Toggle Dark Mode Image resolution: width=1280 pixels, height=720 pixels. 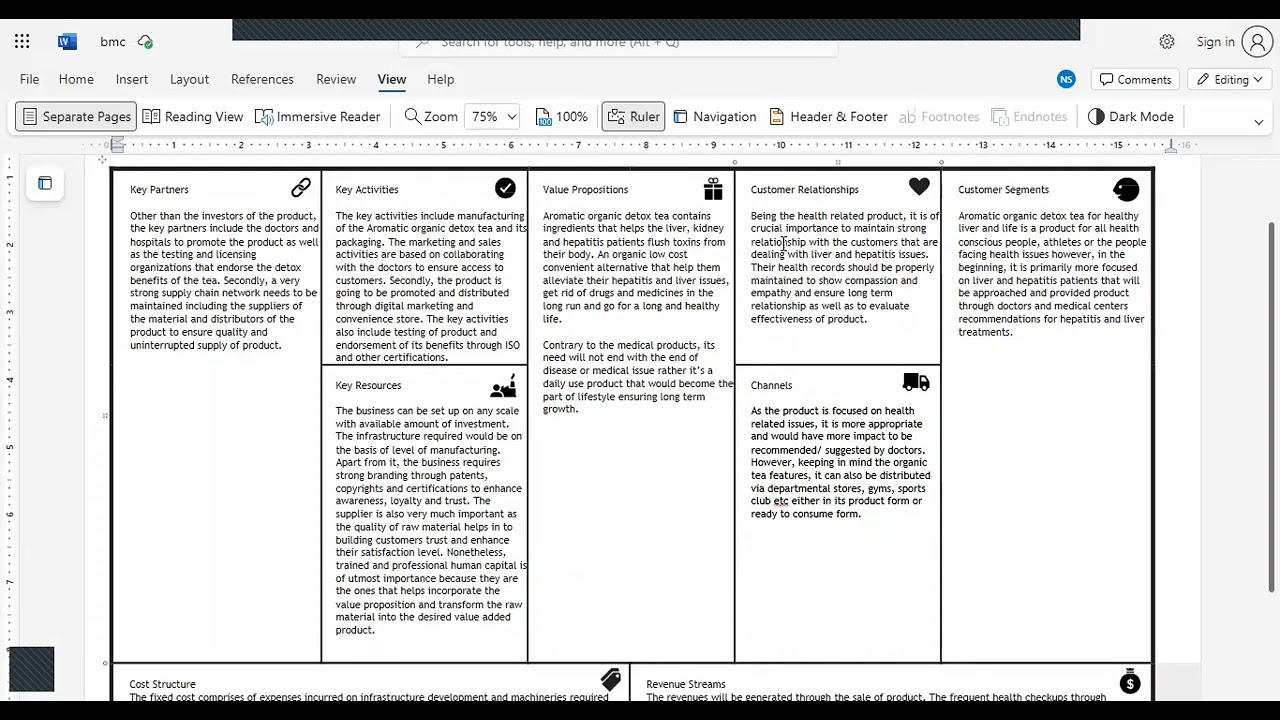pos(1130,117)
